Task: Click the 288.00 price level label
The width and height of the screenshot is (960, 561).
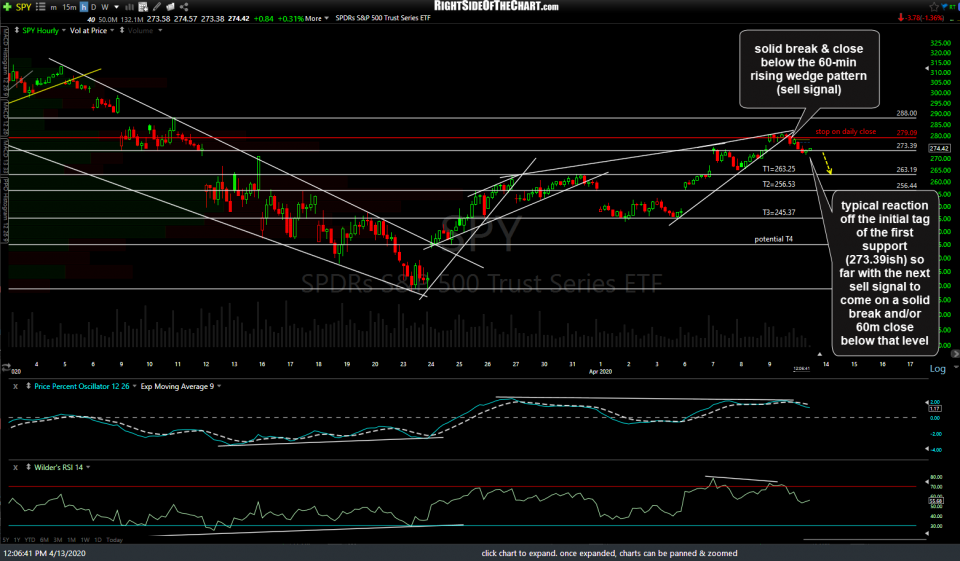Action: [907, 113]
